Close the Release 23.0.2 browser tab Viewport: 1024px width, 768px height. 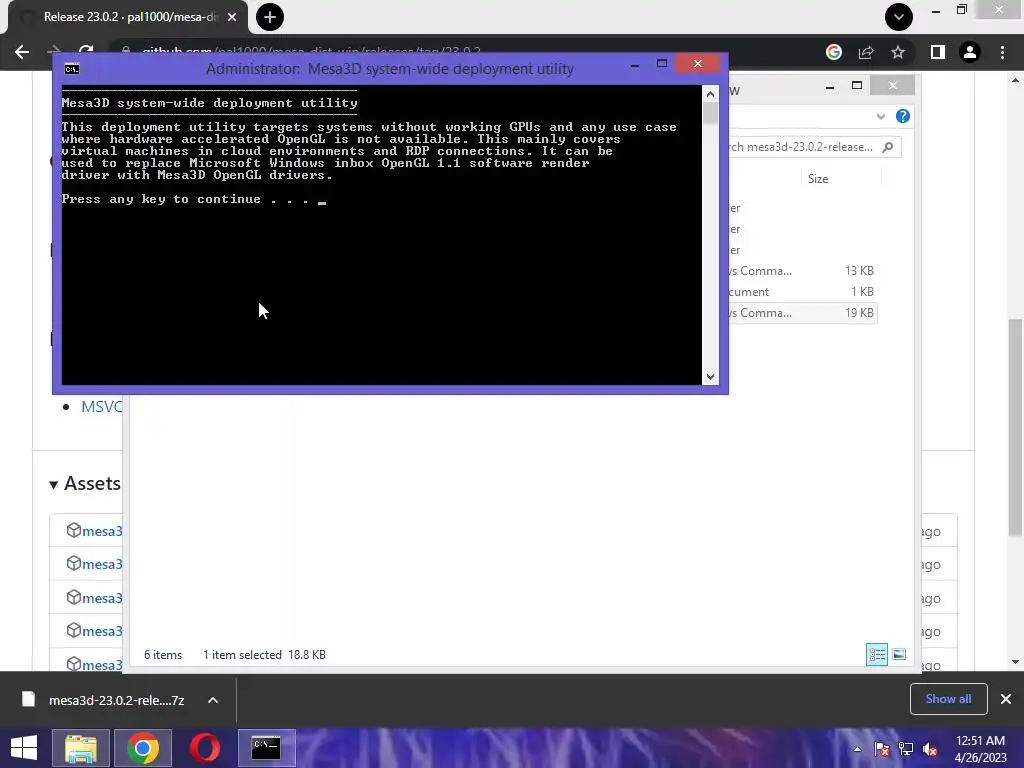click(x=232, y=17)
